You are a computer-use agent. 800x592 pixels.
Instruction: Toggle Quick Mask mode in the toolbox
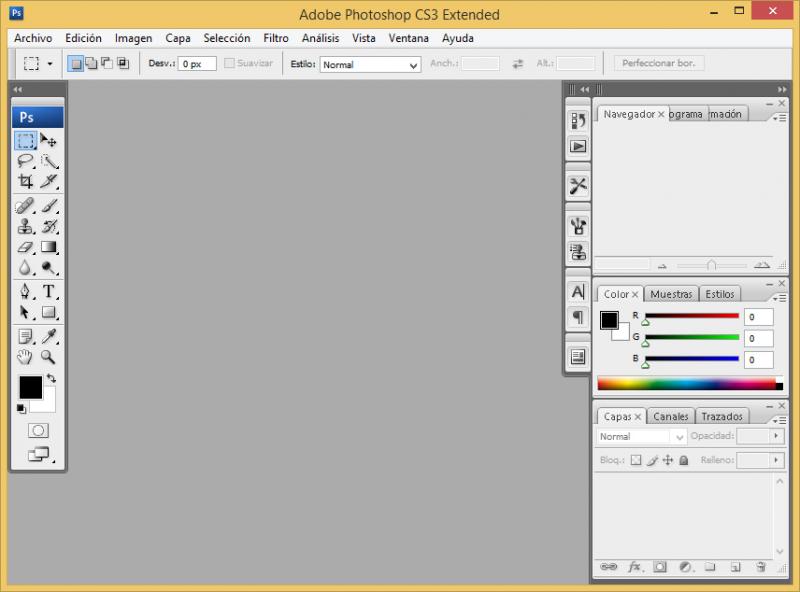click(x=38, y=430)
